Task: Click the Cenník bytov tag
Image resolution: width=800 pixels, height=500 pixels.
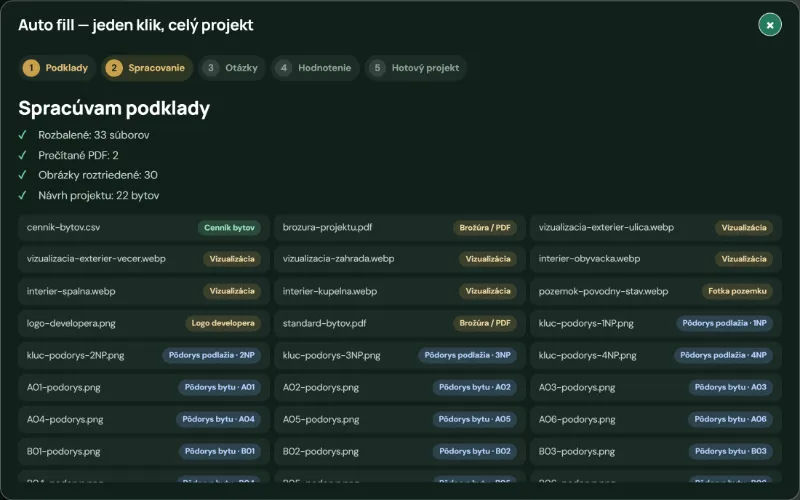Action: [x=229, y=228]
